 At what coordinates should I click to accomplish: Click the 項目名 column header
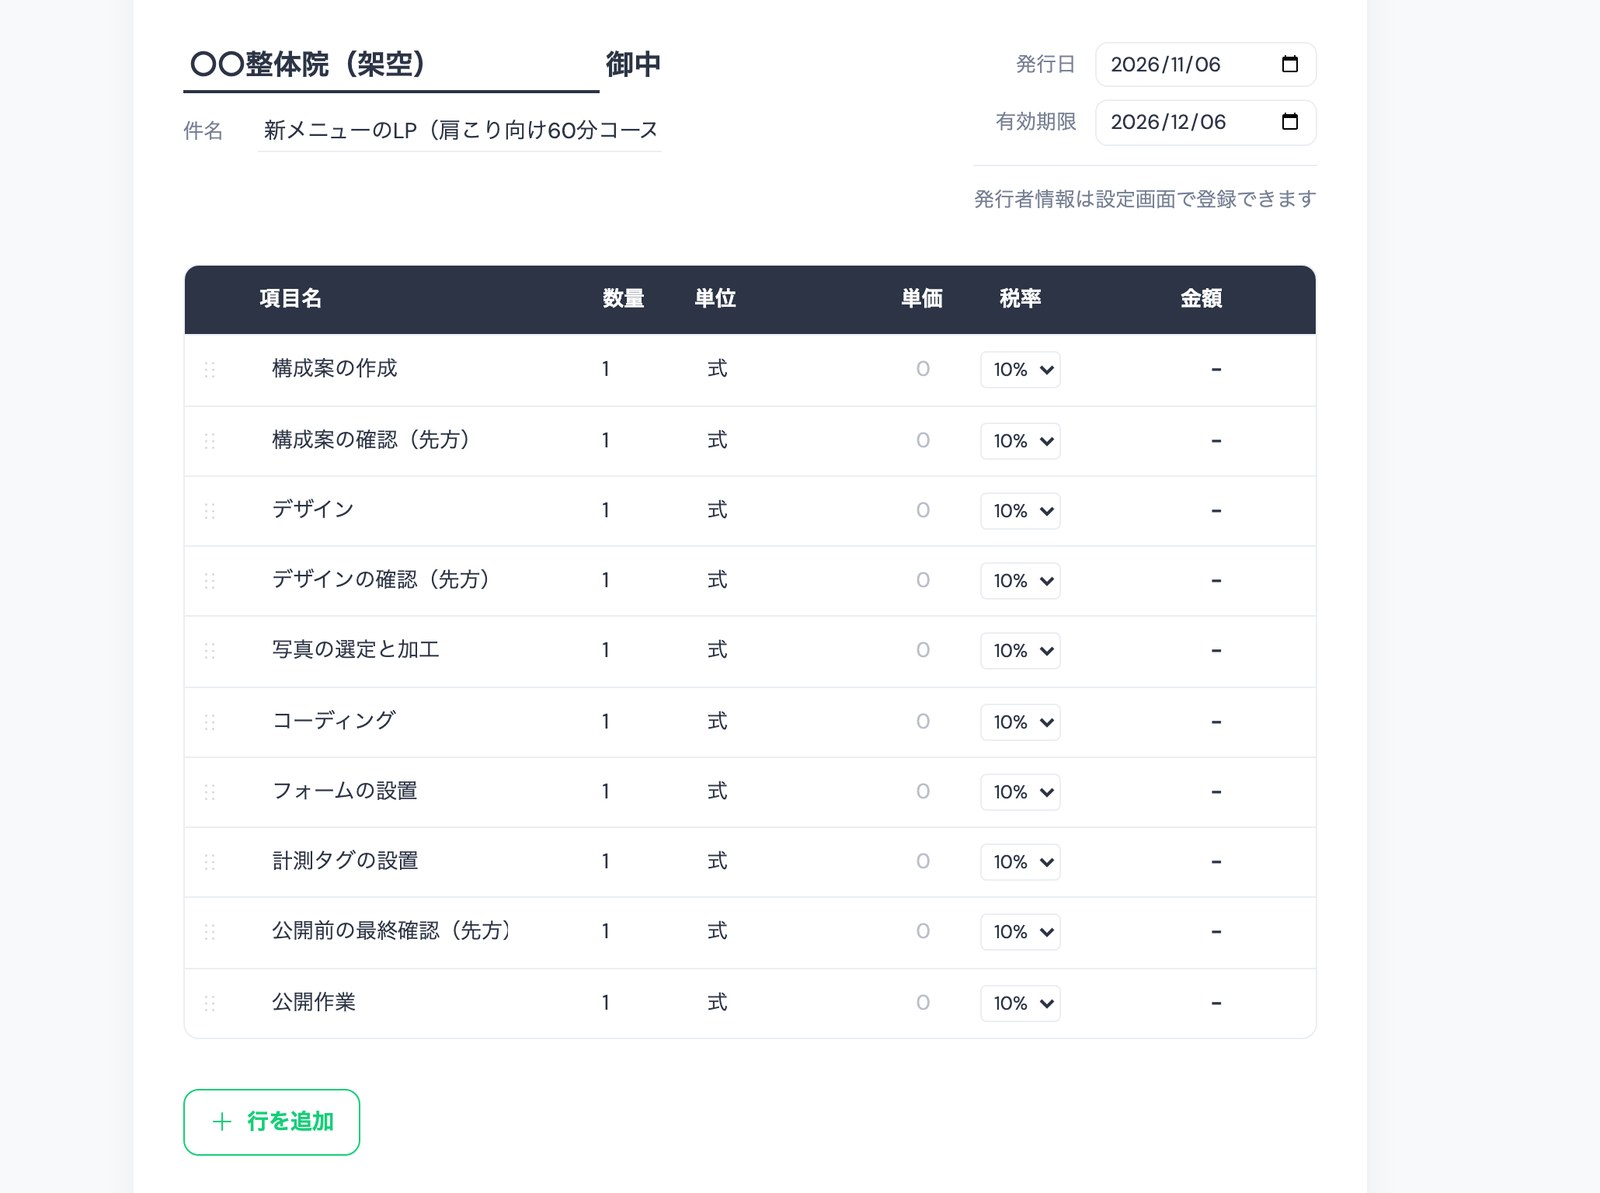[290, 299]
